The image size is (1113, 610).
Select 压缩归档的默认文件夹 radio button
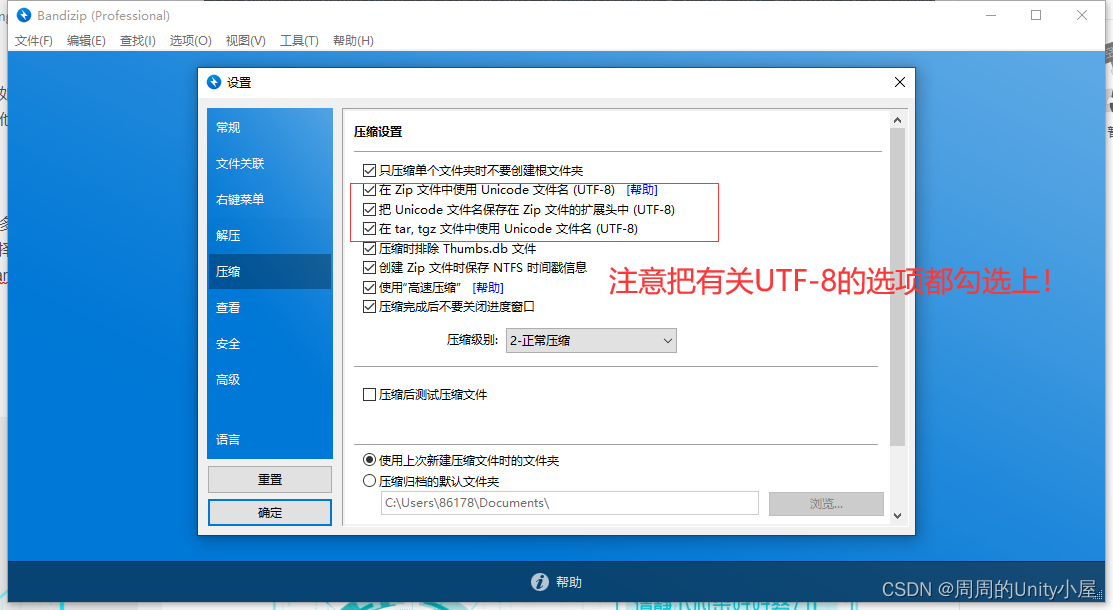pyautogui.click(x=369, y=481)
